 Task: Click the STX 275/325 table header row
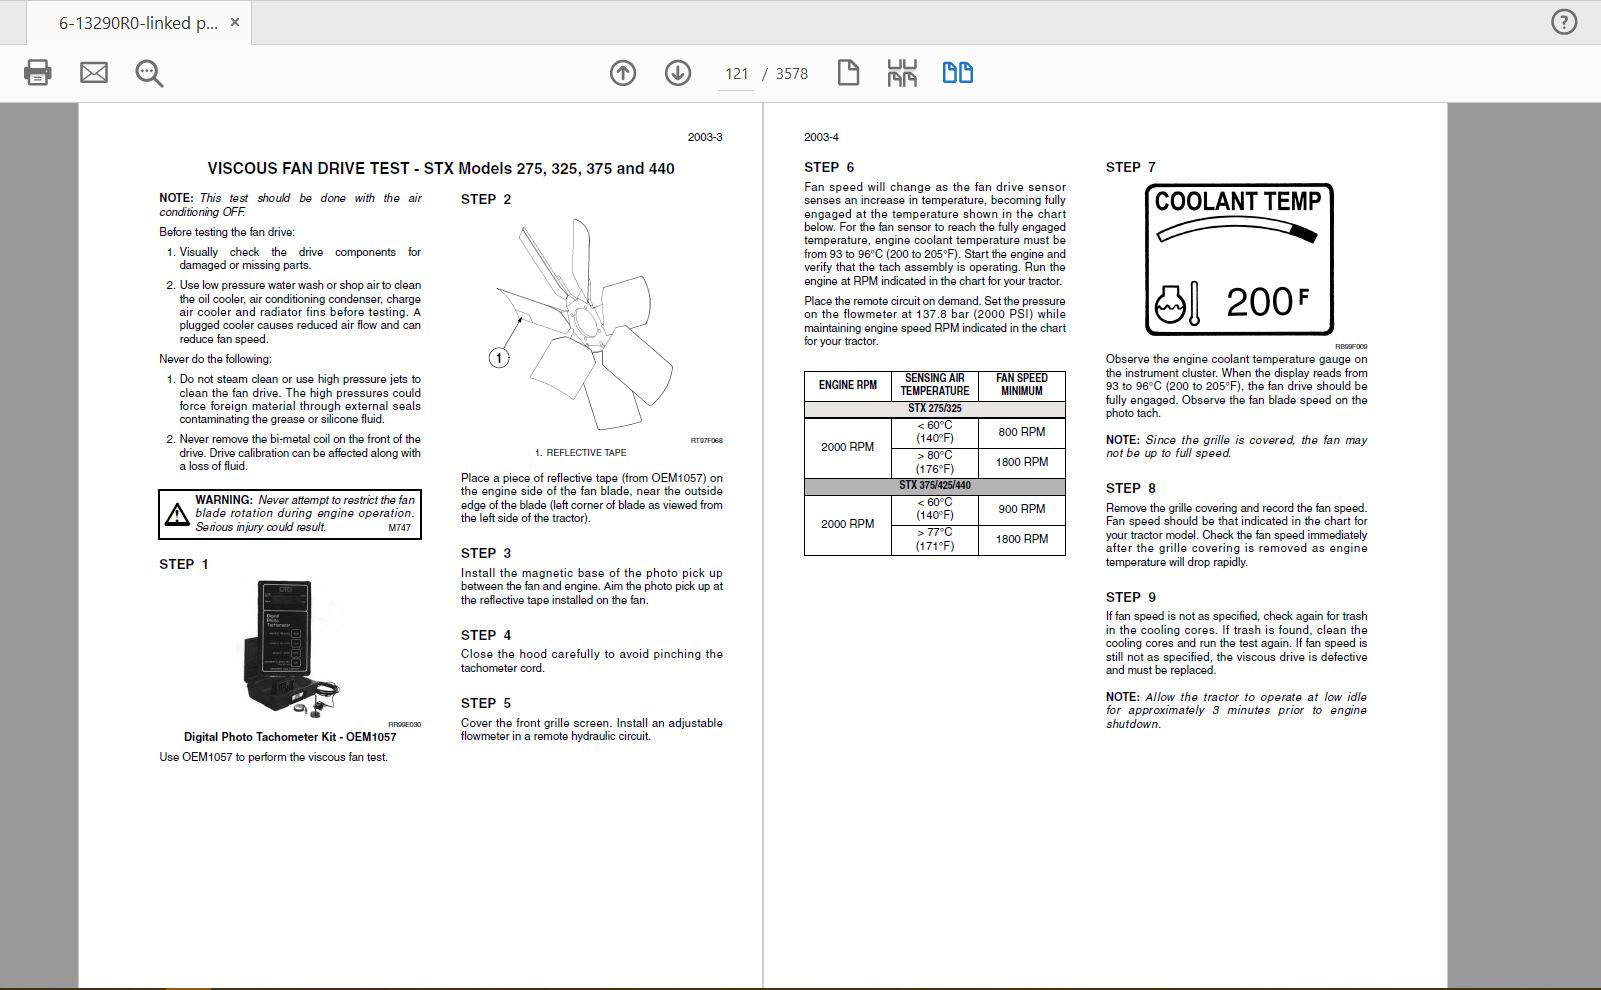934,409
